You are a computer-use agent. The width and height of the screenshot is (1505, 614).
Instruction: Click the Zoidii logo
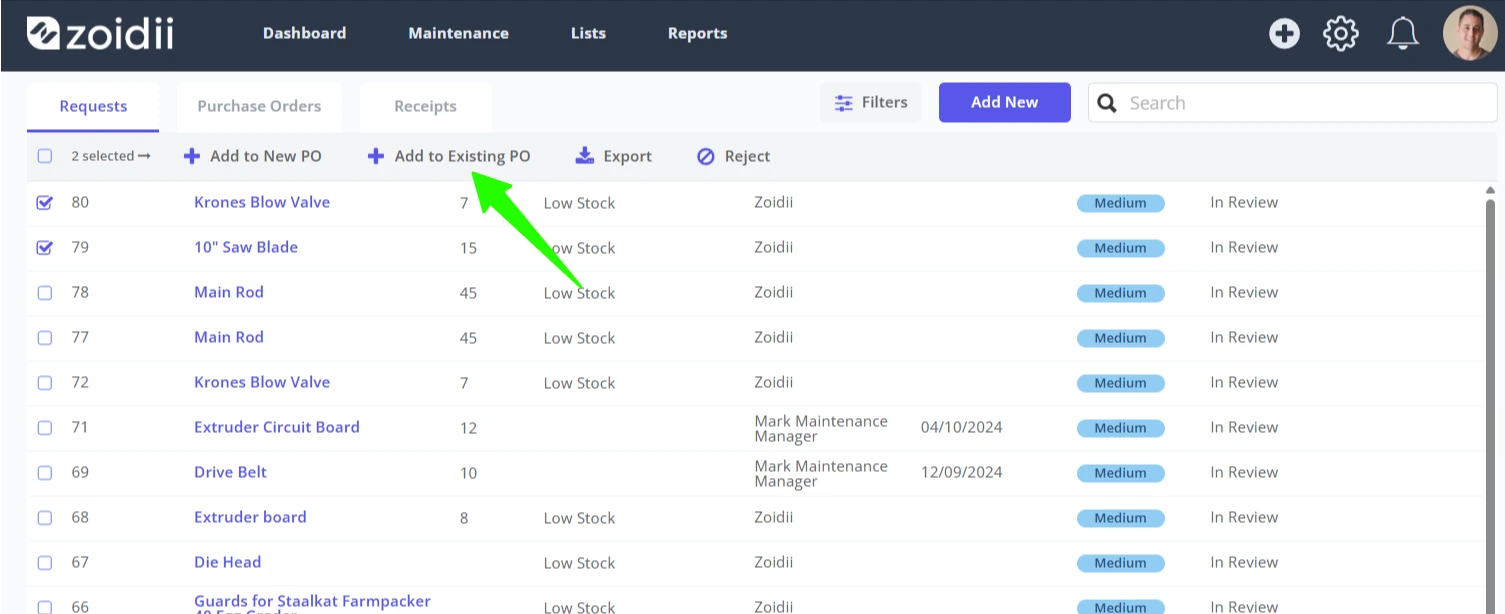(100, 33)
